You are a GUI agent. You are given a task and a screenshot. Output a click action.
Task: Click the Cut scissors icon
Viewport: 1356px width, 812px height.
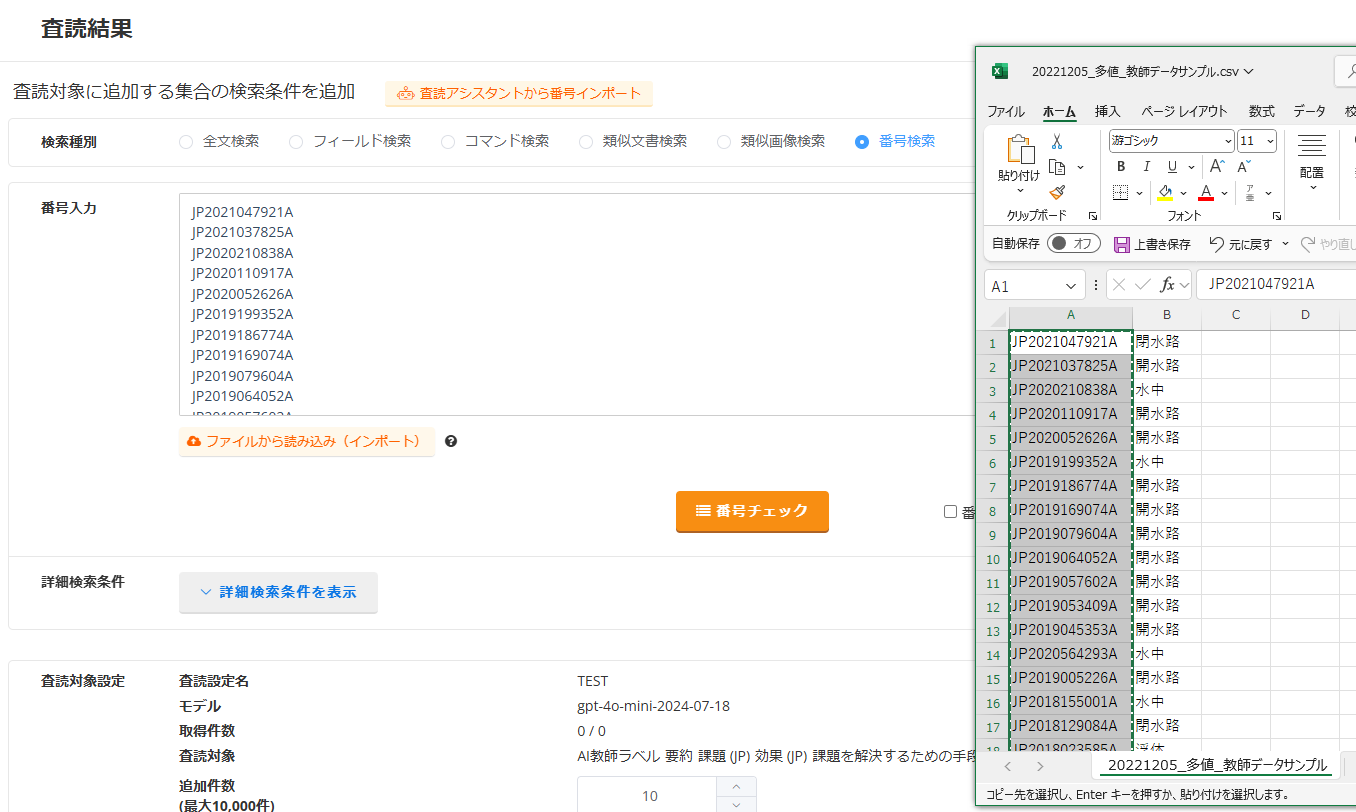[x=1057, y=142]
